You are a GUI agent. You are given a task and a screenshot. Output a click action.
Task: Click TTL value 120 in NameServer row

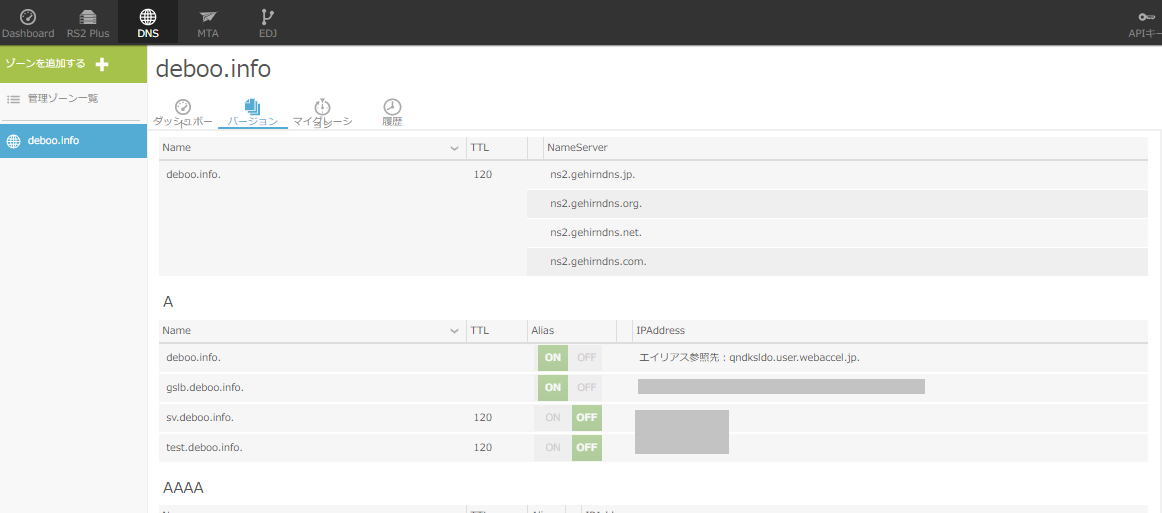click(x=482, y=175)
